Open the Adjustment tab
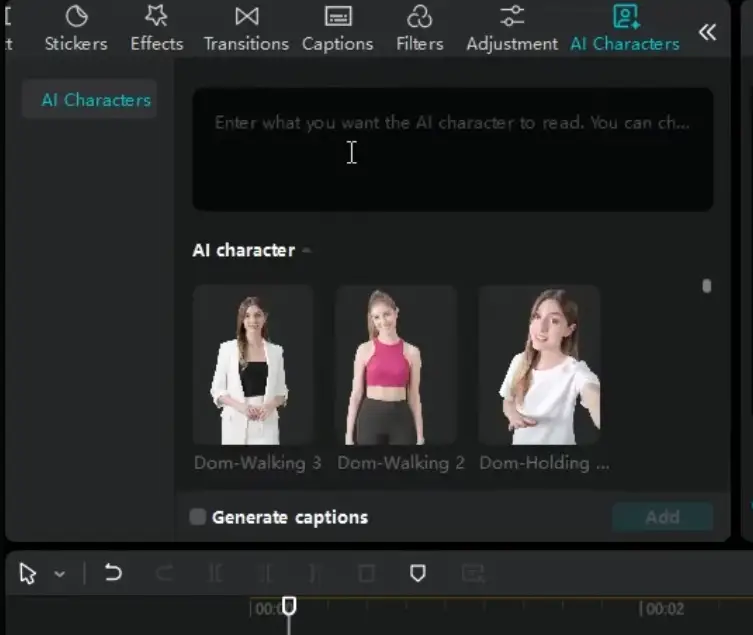 512,29
